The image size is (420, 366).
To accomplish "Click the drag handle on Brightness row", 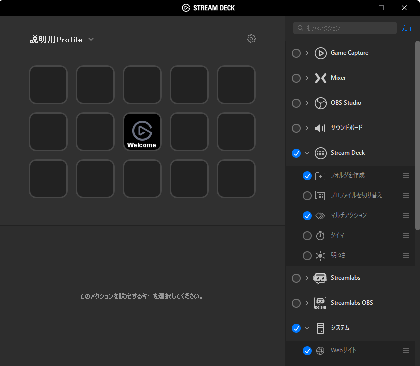I will pyautogui.click(x=406, y=256).
